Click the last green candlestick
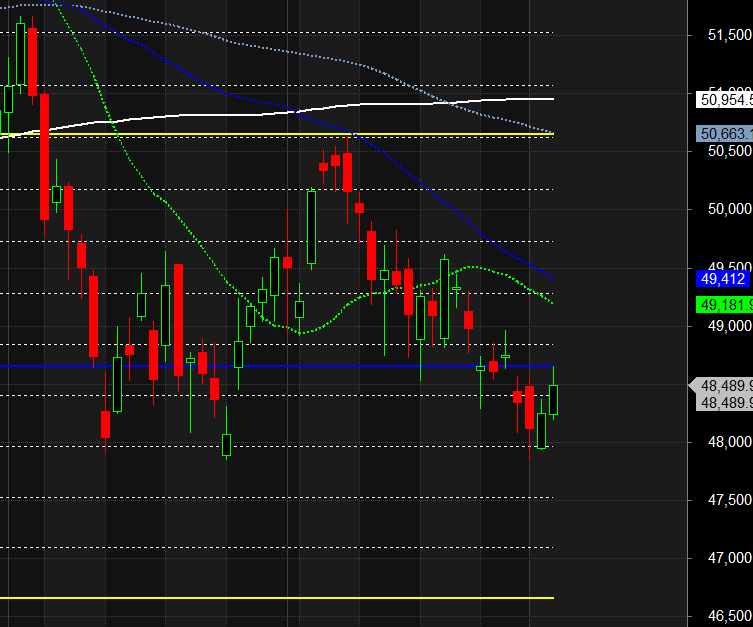The width and height of the screenshot is (753, 627). tap(553, 399)
